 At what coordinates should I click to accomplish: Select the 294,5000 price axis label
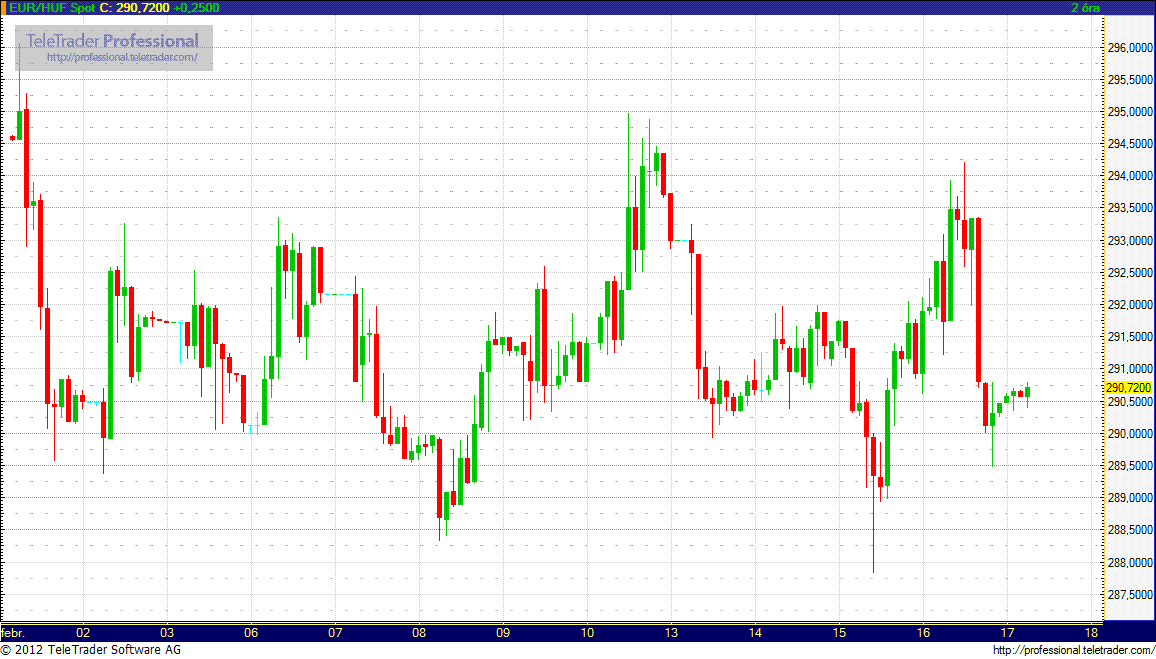click(1129, 144)
